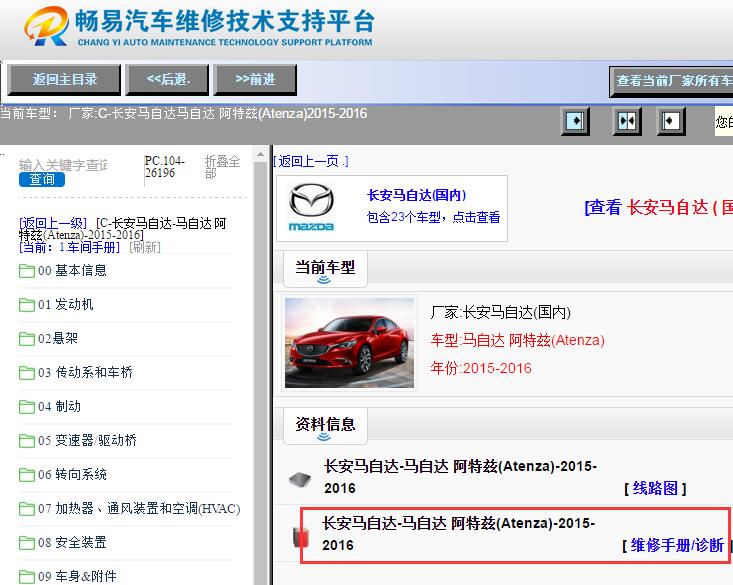Open the 08 安全装置 folder icon
733x585 pixels.
click(27, 543)
